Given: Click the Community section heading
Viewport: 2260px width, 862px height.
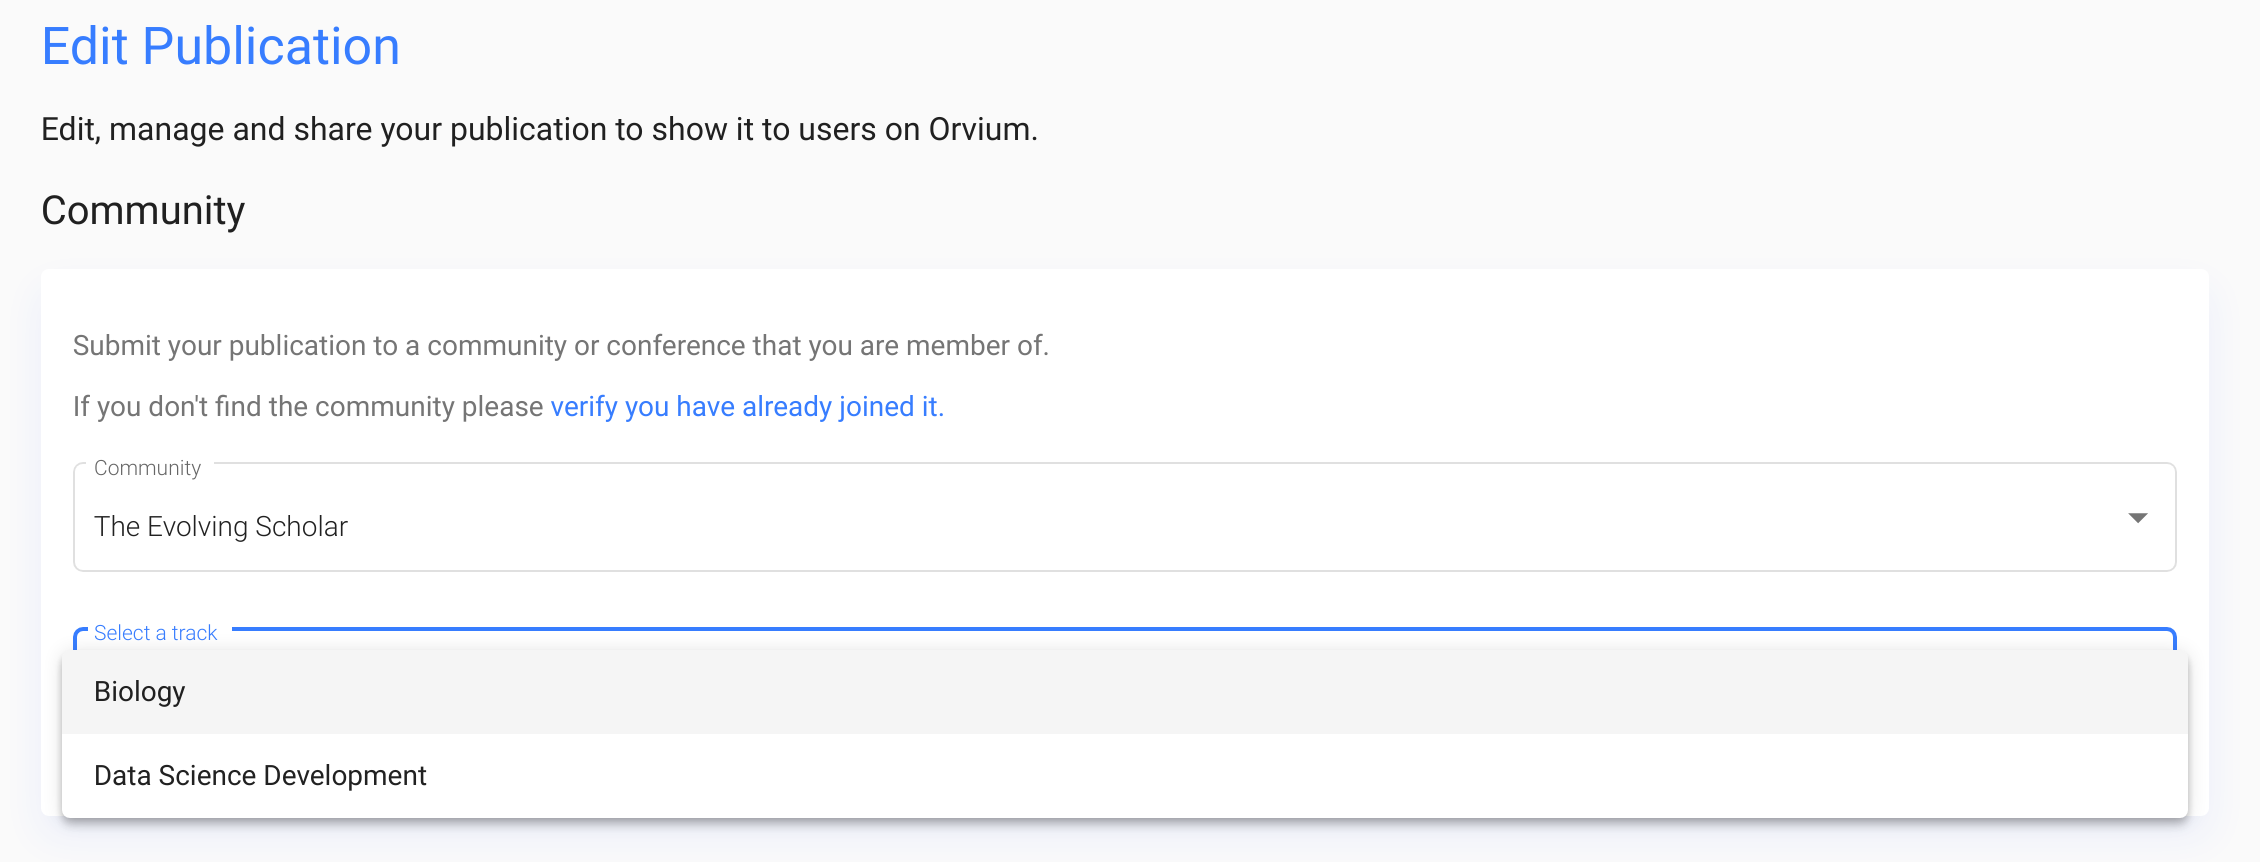Looking at the screenshot, I should (143, 211).
